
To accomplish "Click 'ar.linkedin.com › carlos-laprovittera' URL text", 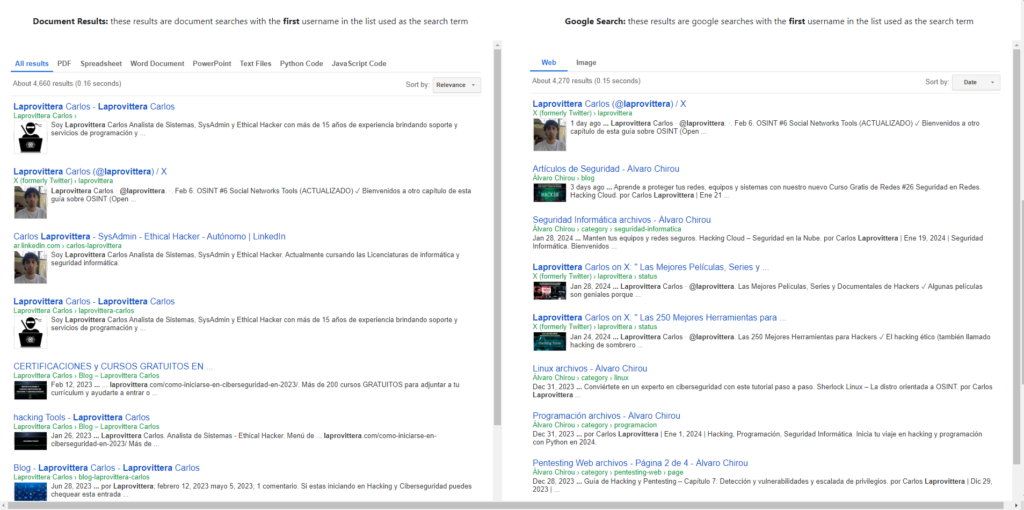I will 67,246.
